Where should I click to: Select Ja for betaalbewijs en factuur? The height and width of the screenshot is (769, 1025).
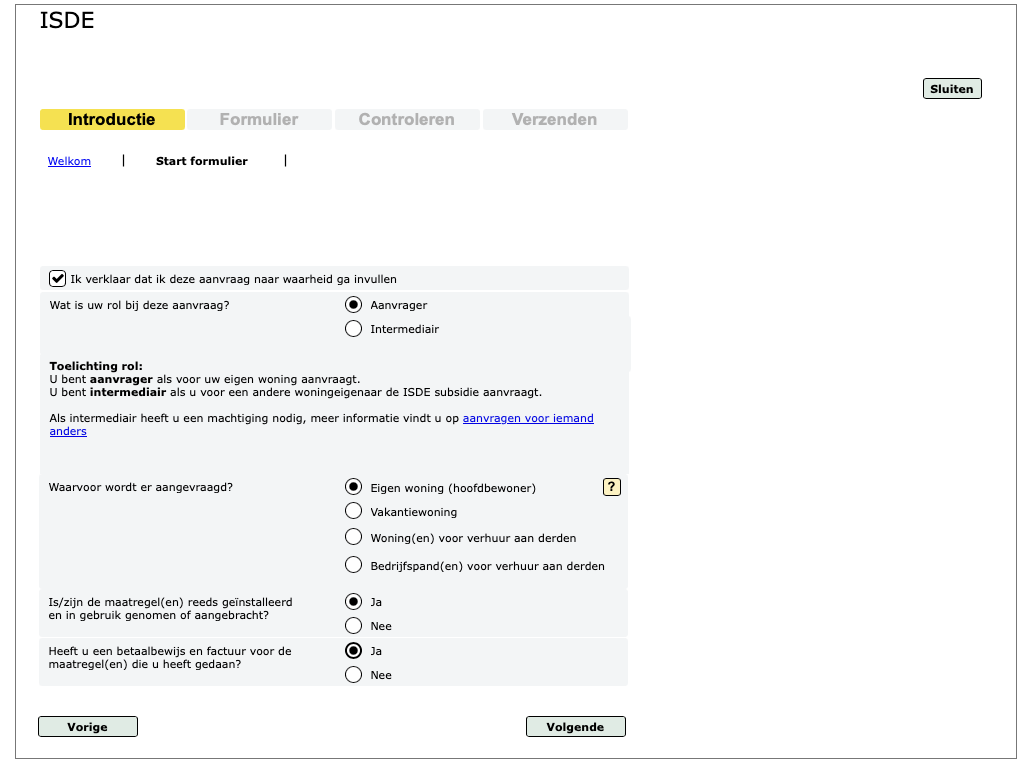coord(353,650)
